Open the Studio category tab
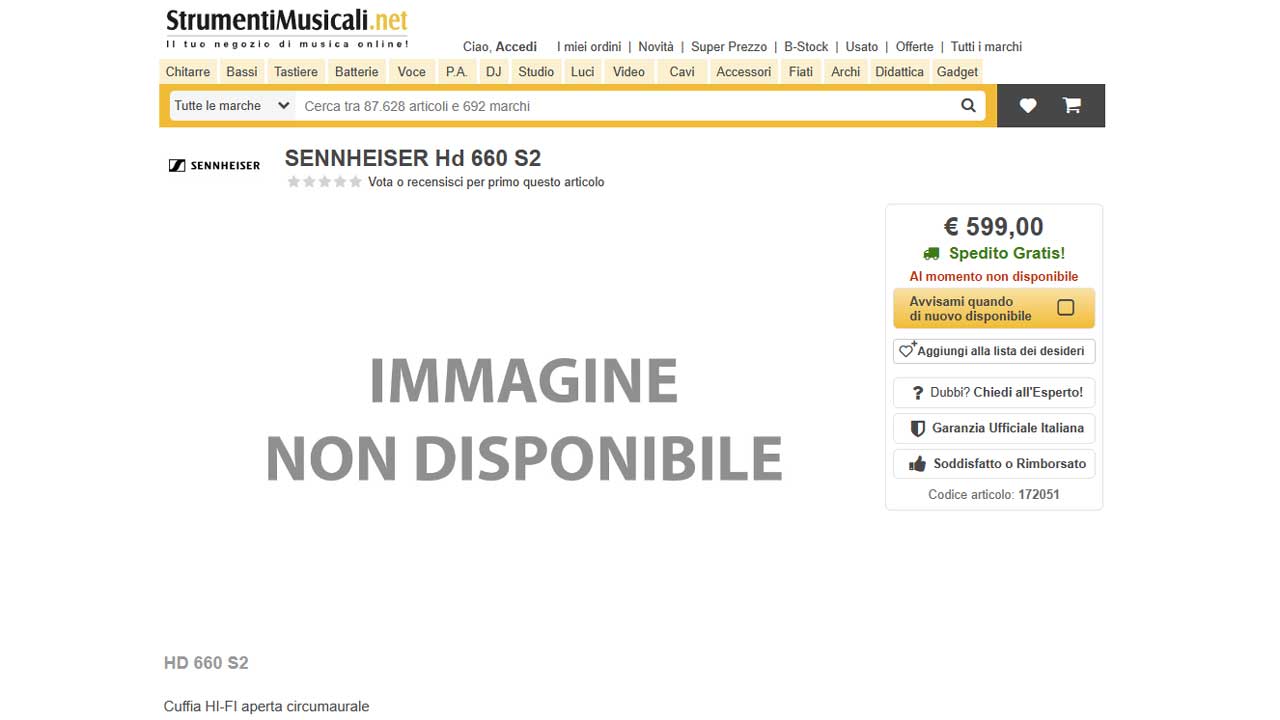This screenshot has width=1280, height=720. (x=536, y=72)
